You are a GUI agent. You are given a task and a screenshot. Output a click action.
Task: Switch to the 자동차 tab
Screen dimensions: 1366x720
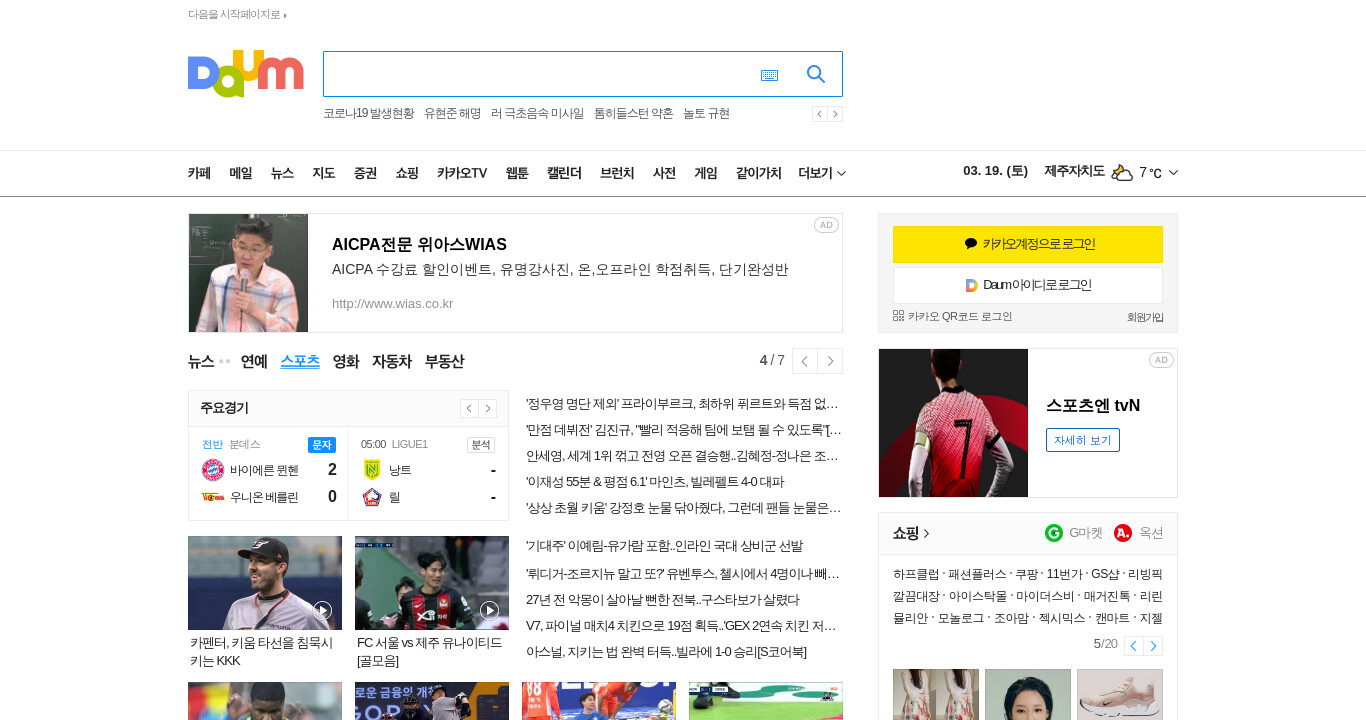click(x=392, y=361)
